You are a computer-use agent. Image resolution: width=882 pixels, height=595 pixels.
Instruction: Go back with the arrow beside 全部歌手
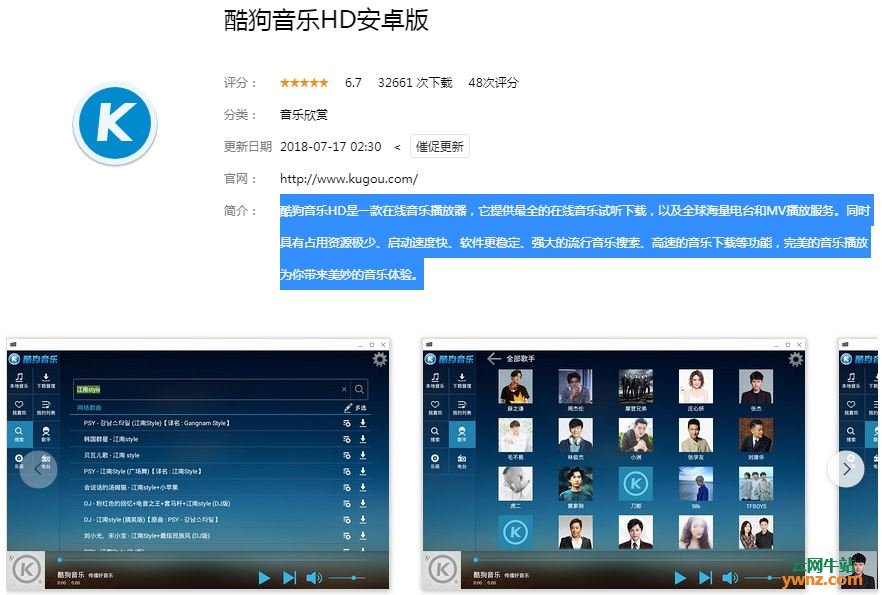[494, 358]
